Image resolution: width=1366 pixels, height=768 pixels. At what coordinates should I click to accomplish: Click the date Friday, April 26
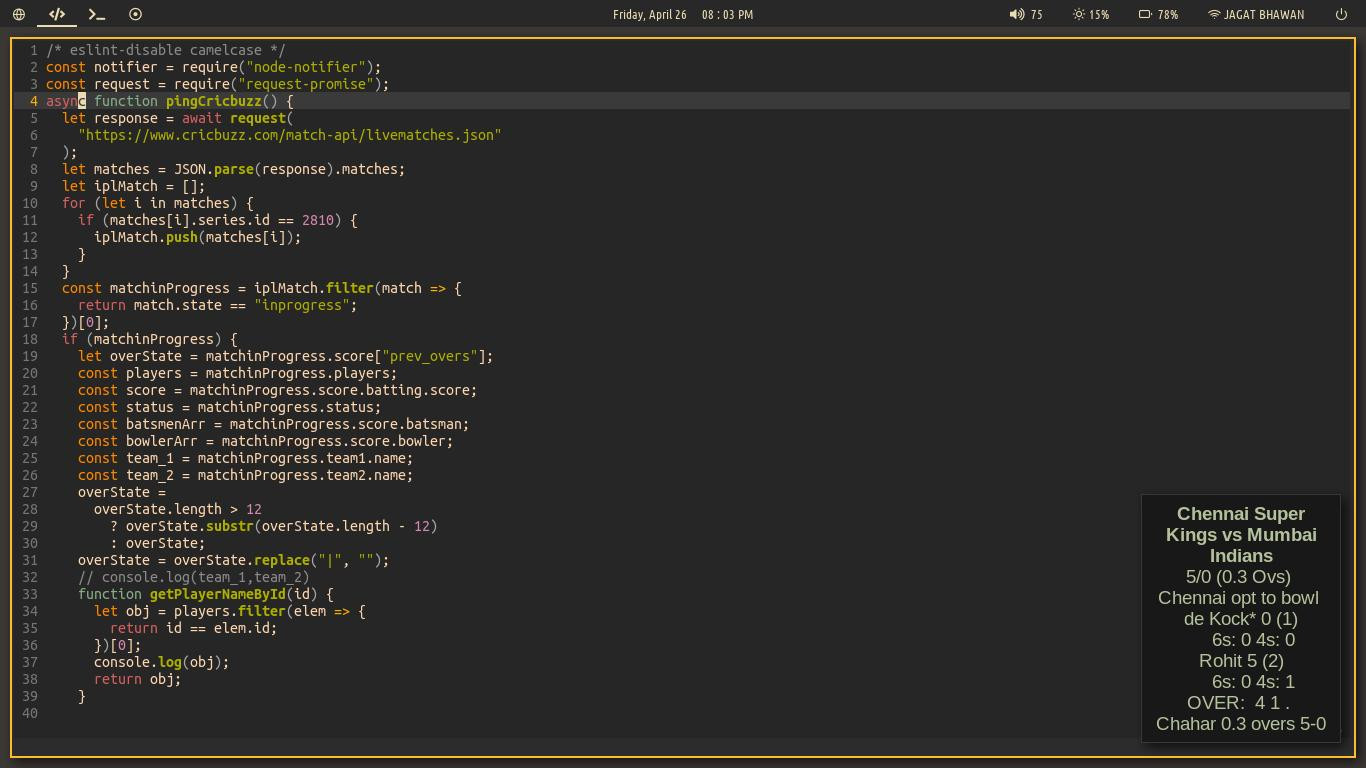[649, 14]
